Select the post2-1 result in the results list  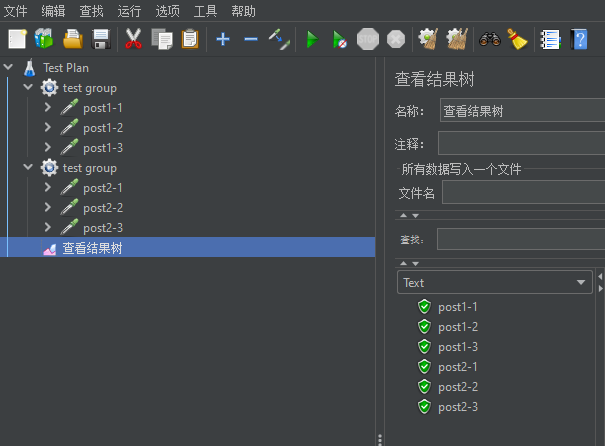tap(458, 367)
